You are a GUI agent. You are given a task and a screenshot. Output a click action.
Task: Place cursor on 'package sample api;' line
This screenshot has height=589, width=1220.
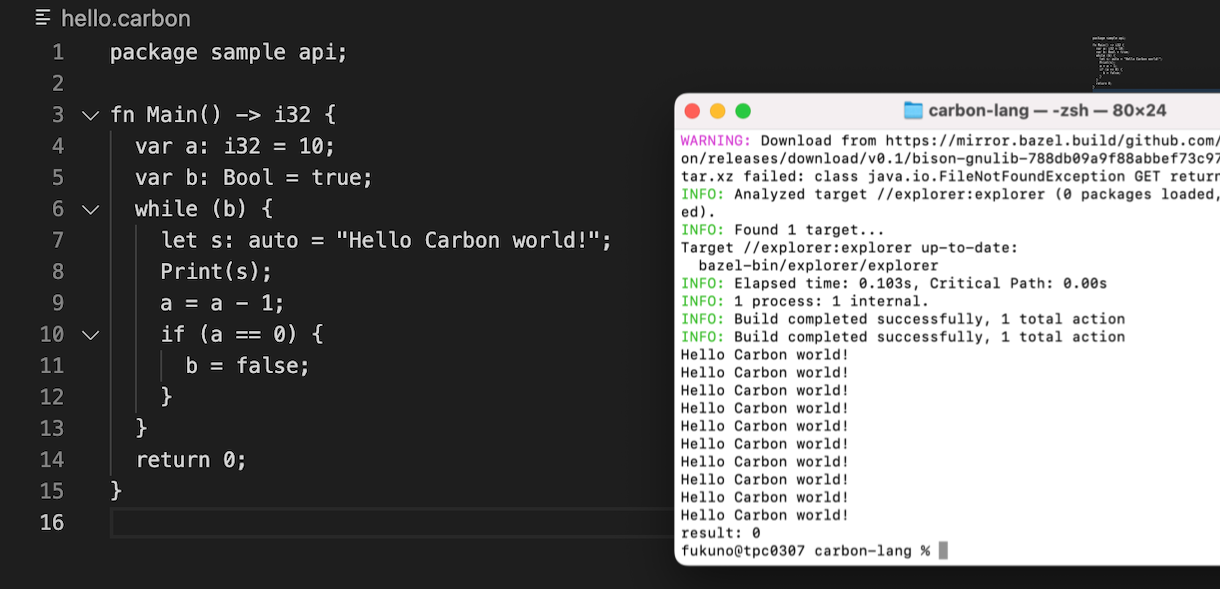click(x=229, y=52)
